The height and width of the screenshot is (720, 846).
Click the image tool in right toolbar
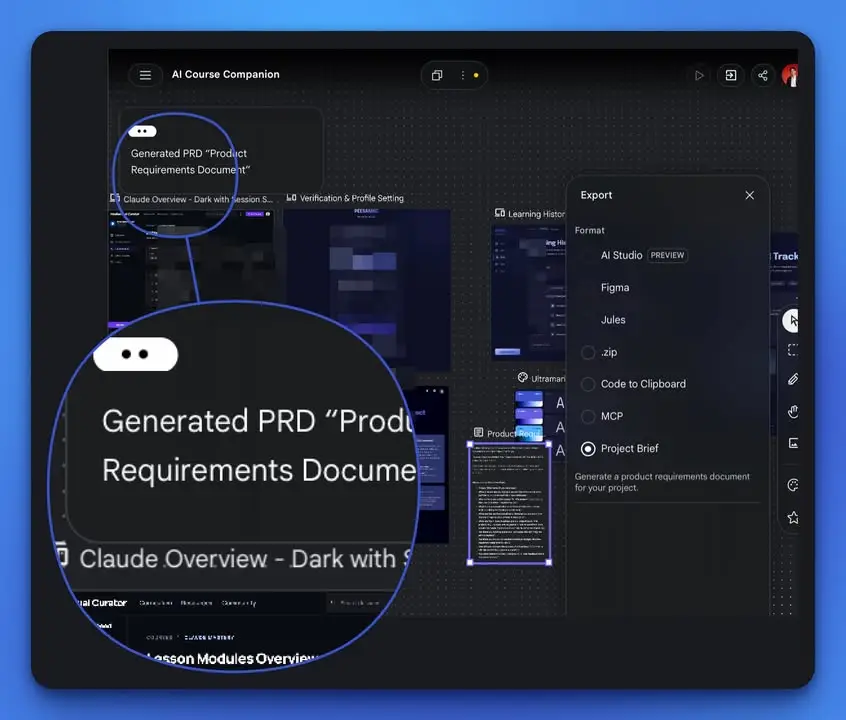click(793, 443)
